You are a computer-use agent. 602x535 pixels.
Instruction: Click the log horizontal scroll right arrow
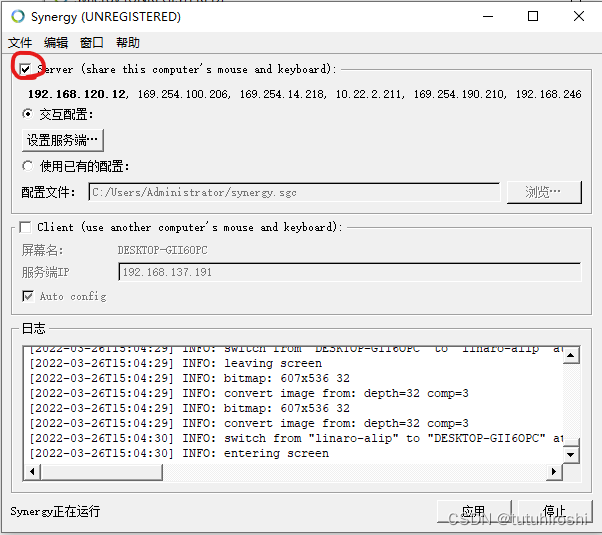pos(554,472)
